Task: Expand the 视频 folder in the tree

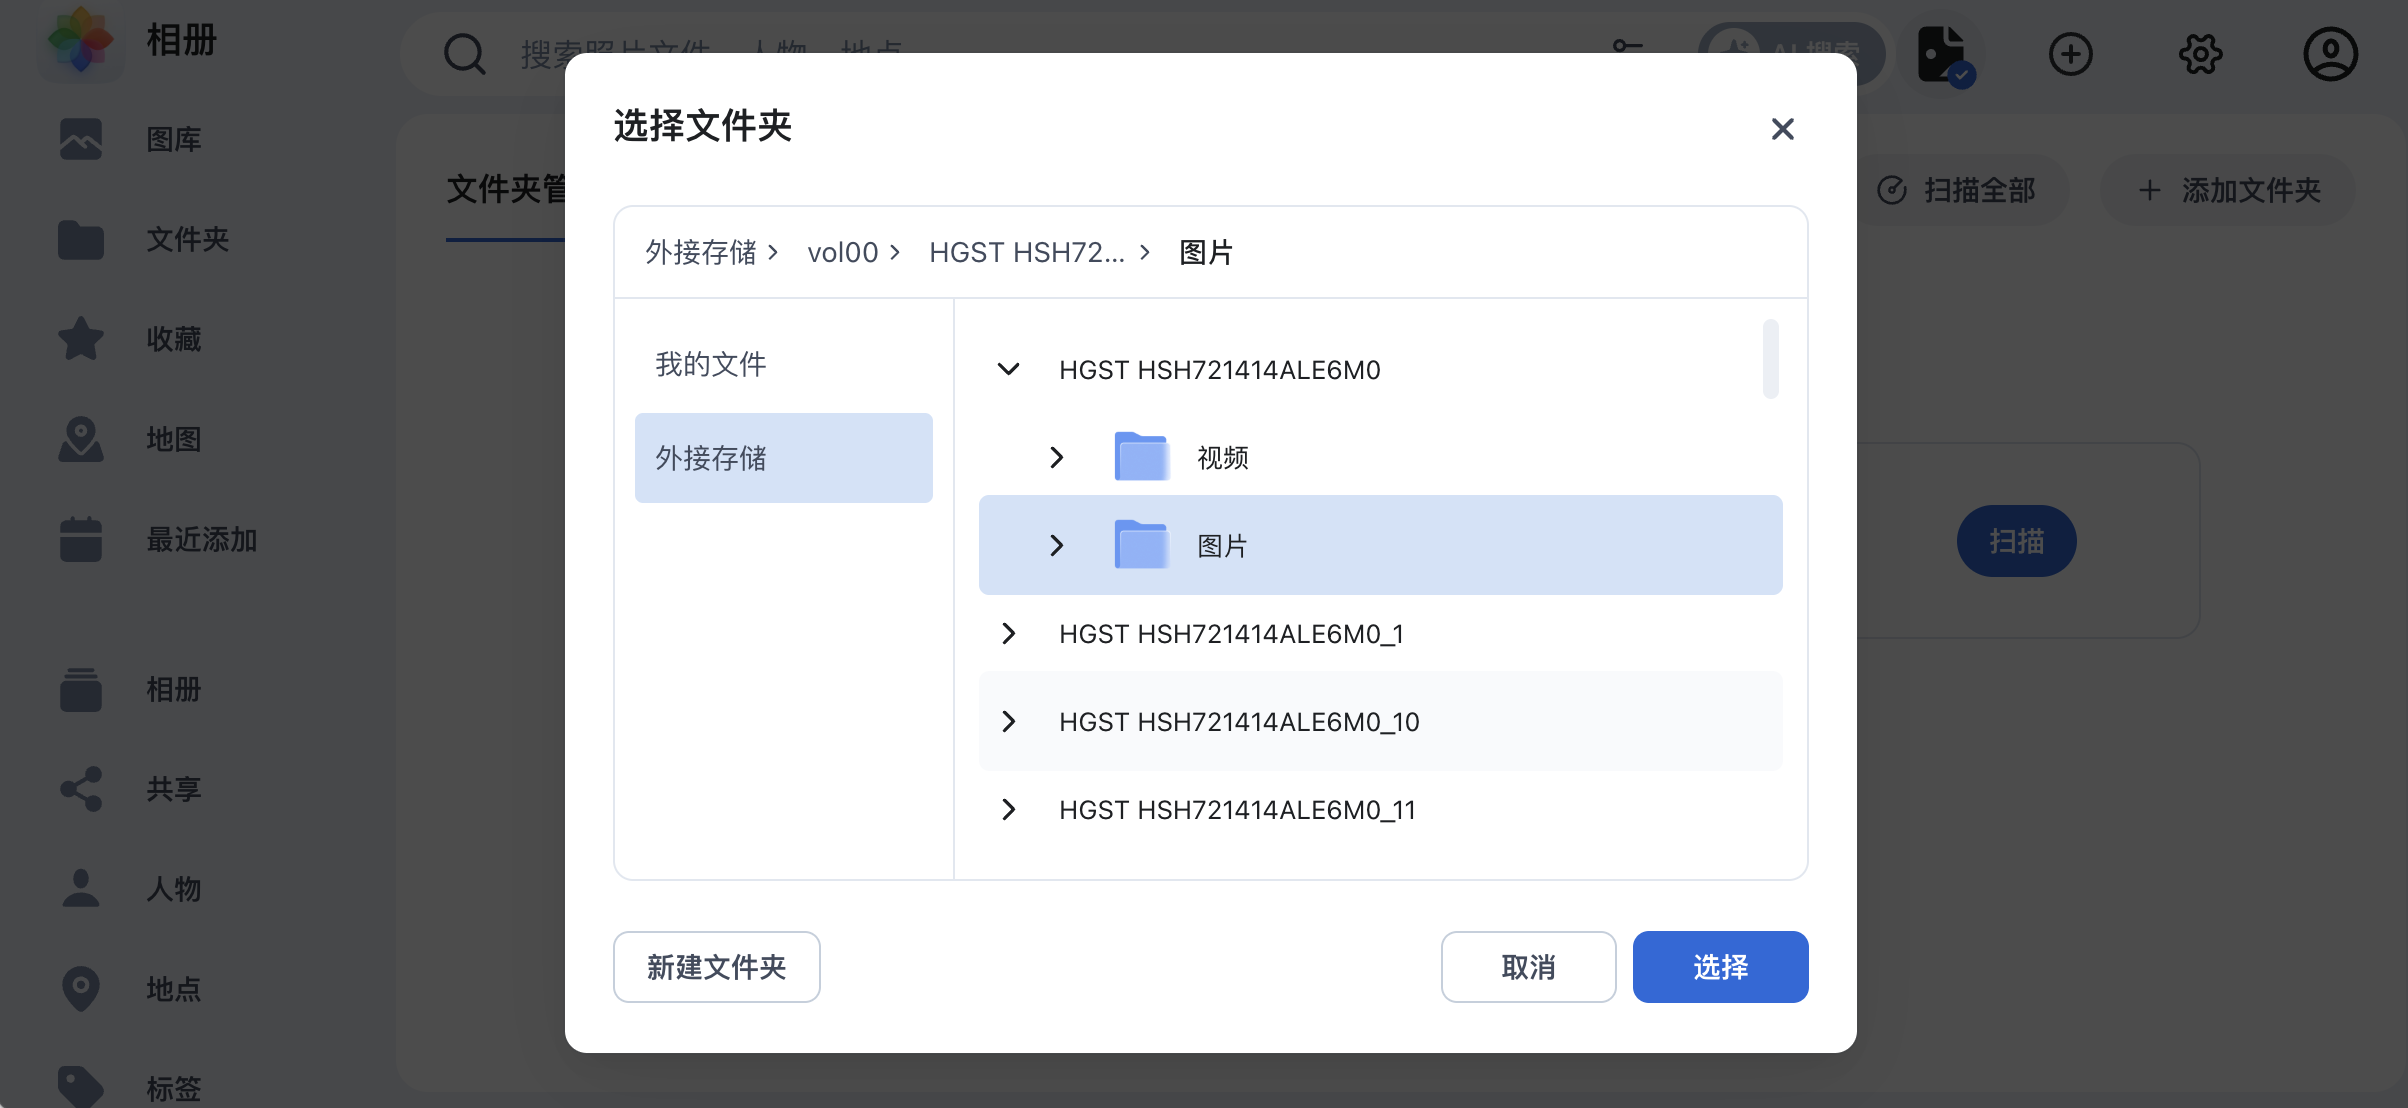Action: click(x=1057, y=456)
